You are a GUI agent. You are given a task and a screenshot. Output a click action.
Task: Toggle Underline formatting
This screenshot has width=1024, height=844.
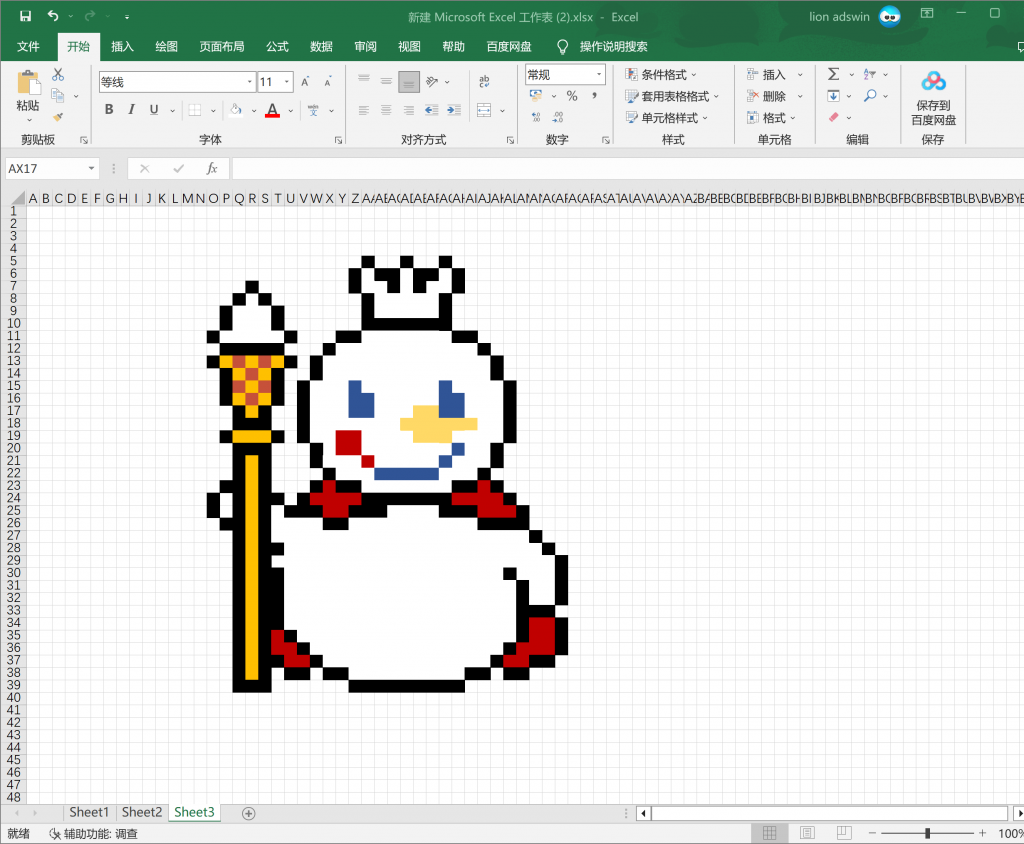tap(154, 110)
